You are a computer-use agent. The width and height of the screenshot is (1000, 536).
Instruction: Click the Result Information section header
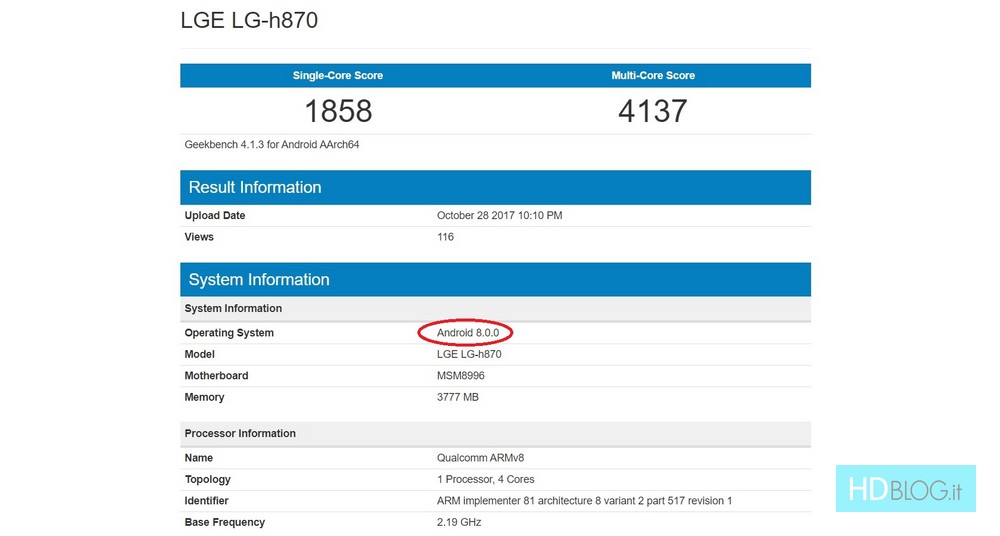(x=496, y=187)
